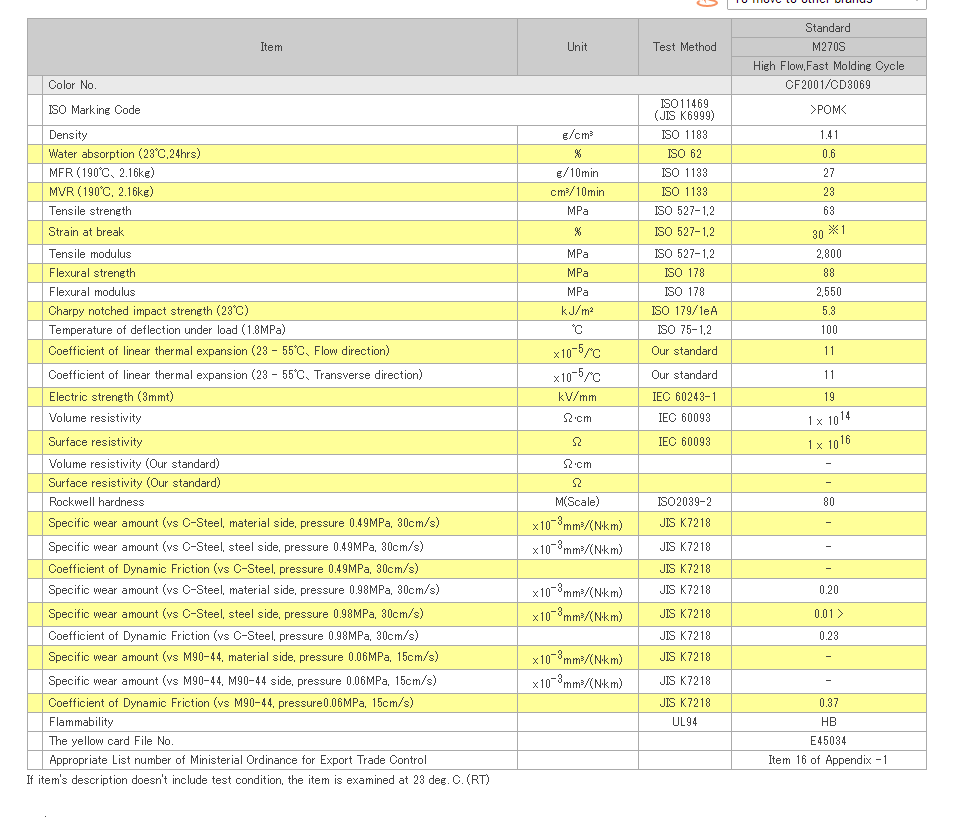Click the "ISO 62" test method cell
This screenshot has width=969, height=817.
685,154
